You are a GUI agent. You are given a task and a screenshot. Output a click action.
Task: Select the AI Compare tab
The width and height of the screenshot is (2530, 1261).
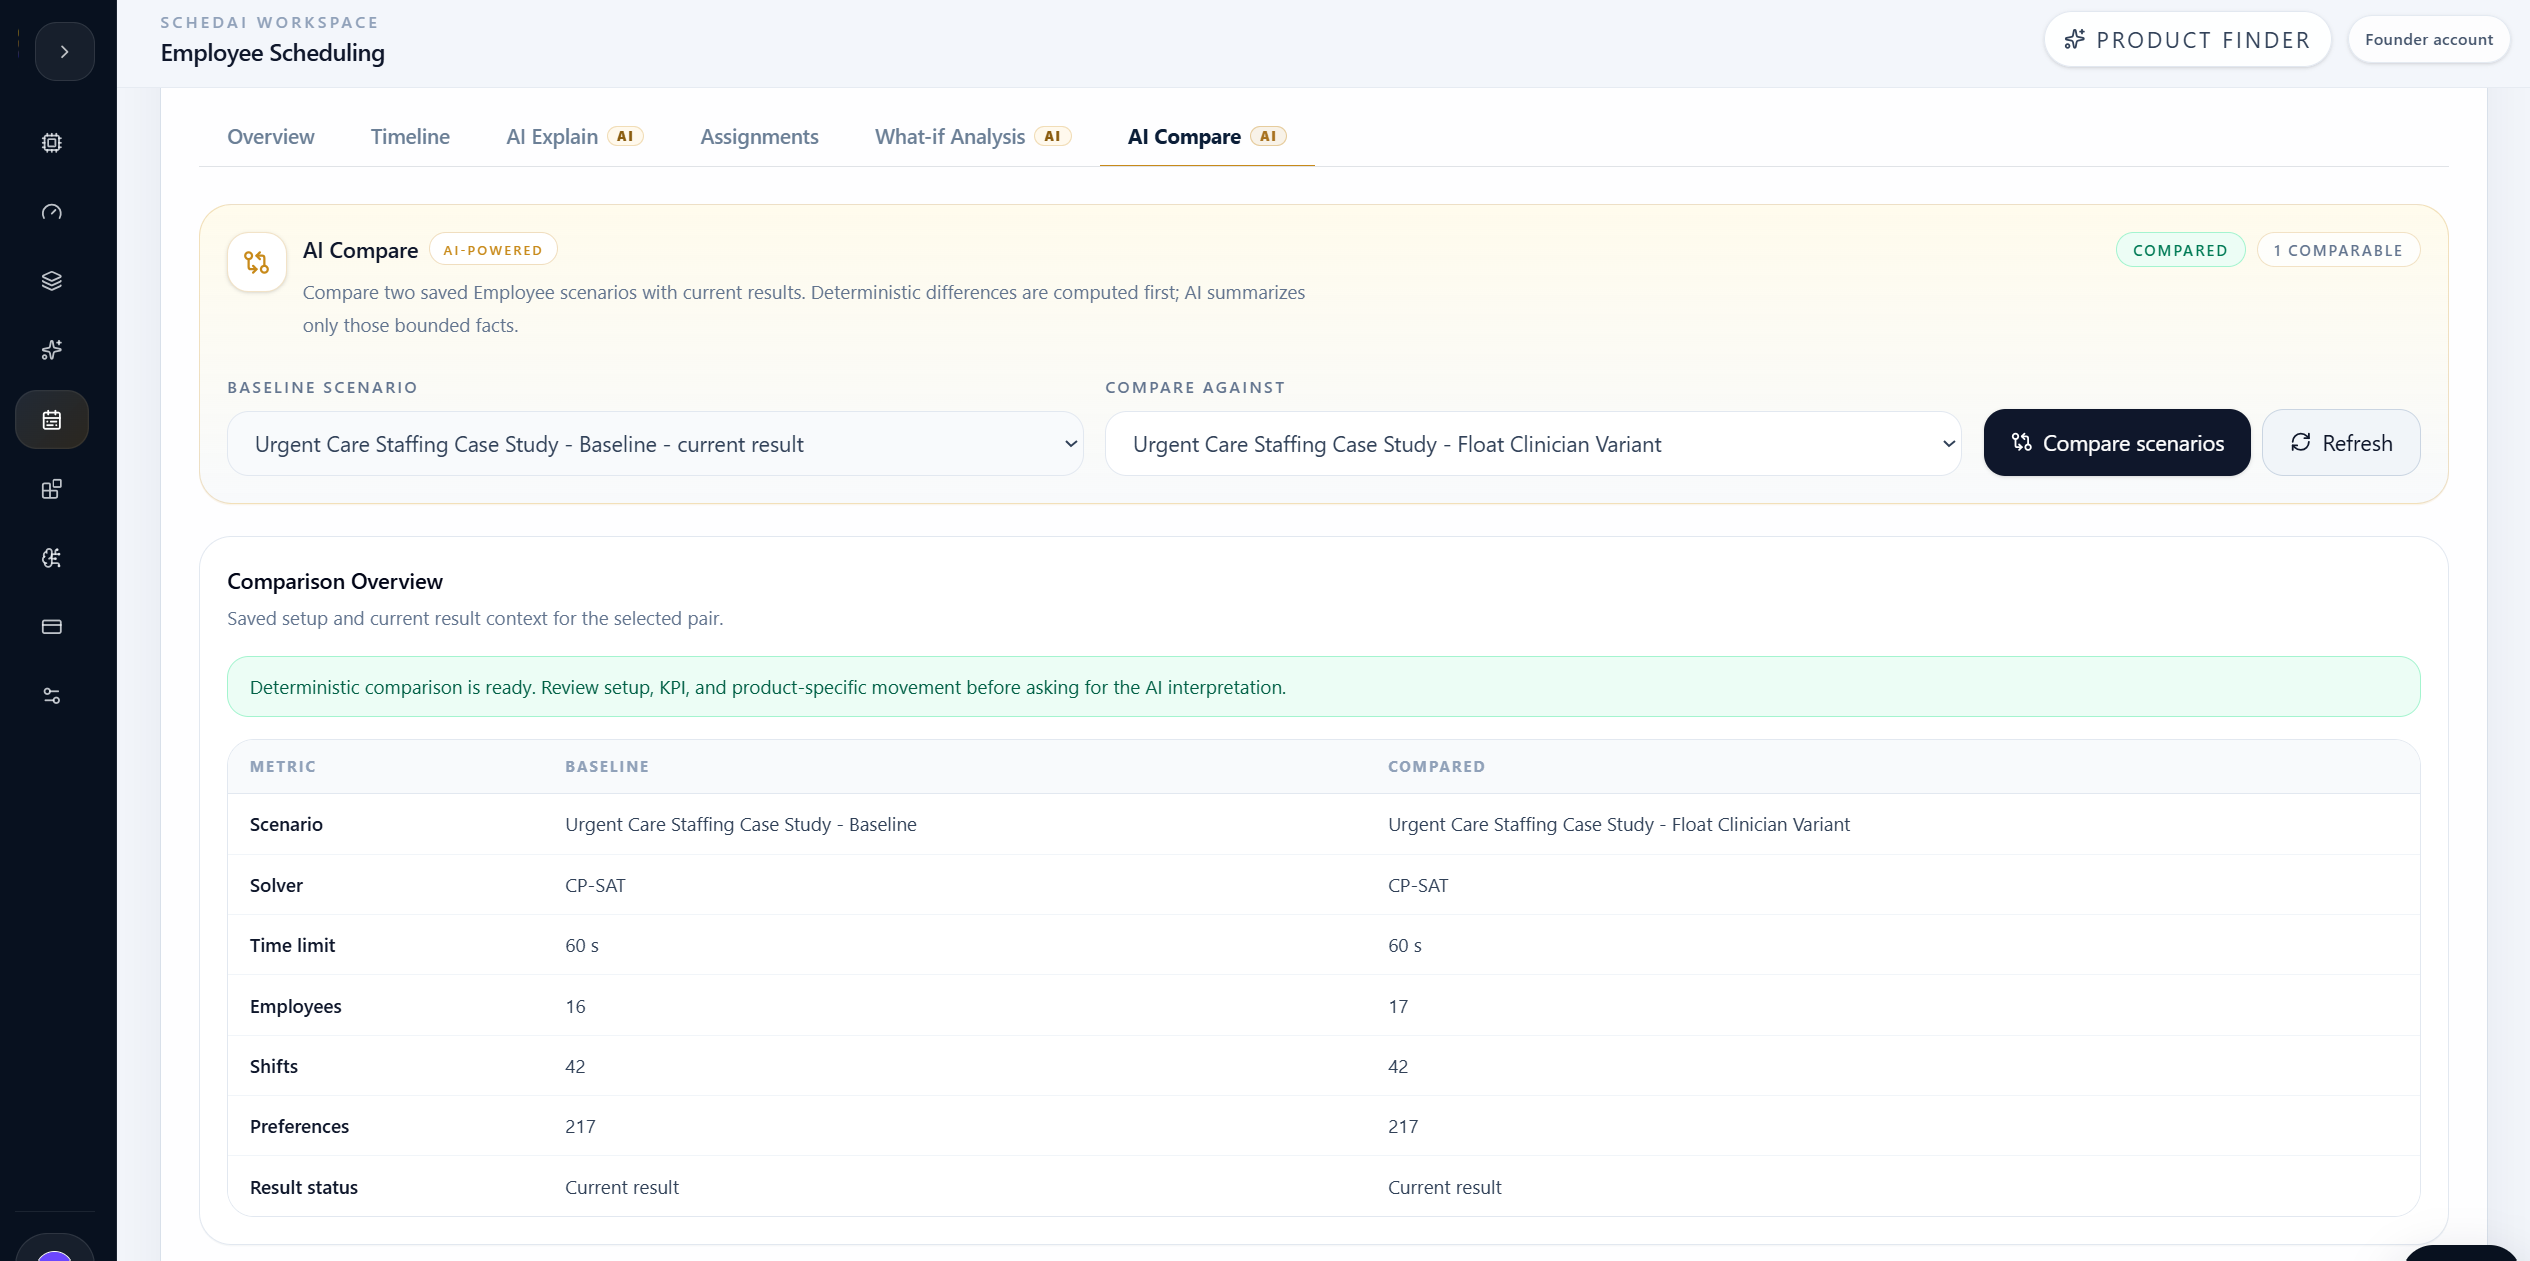point(1206,137)
